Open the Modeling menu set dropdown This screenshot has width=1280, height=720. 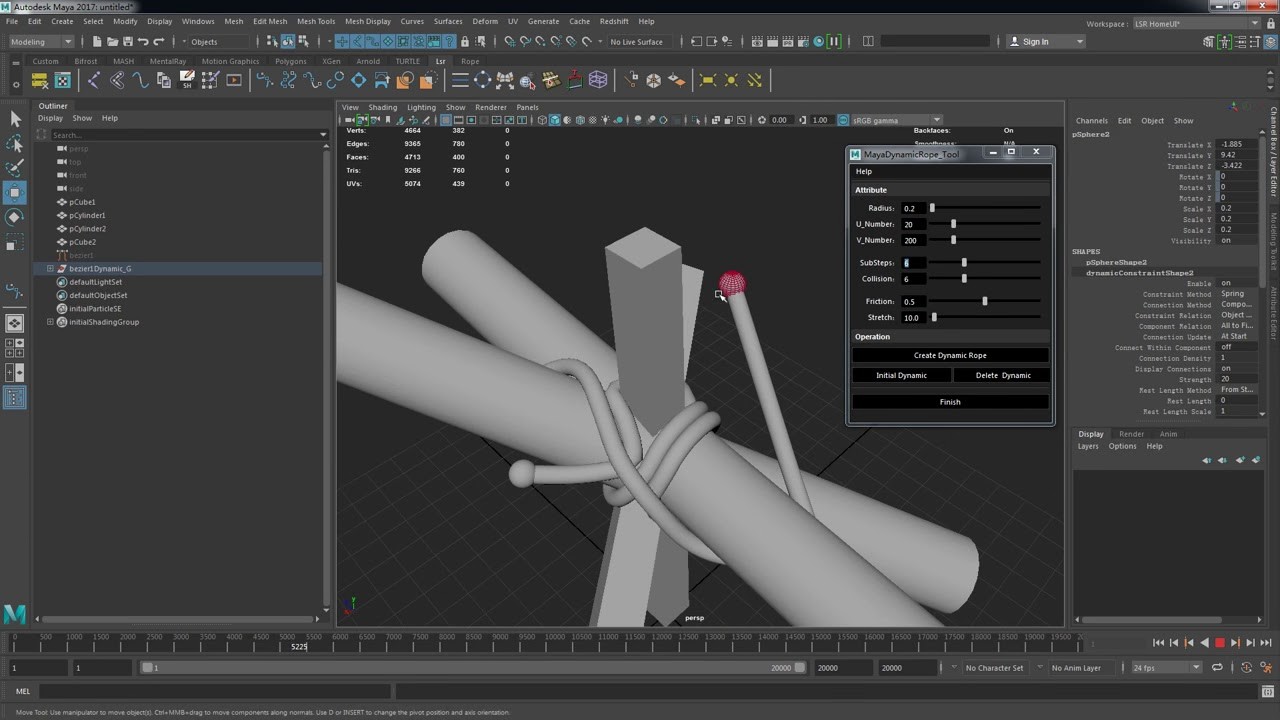40,41
